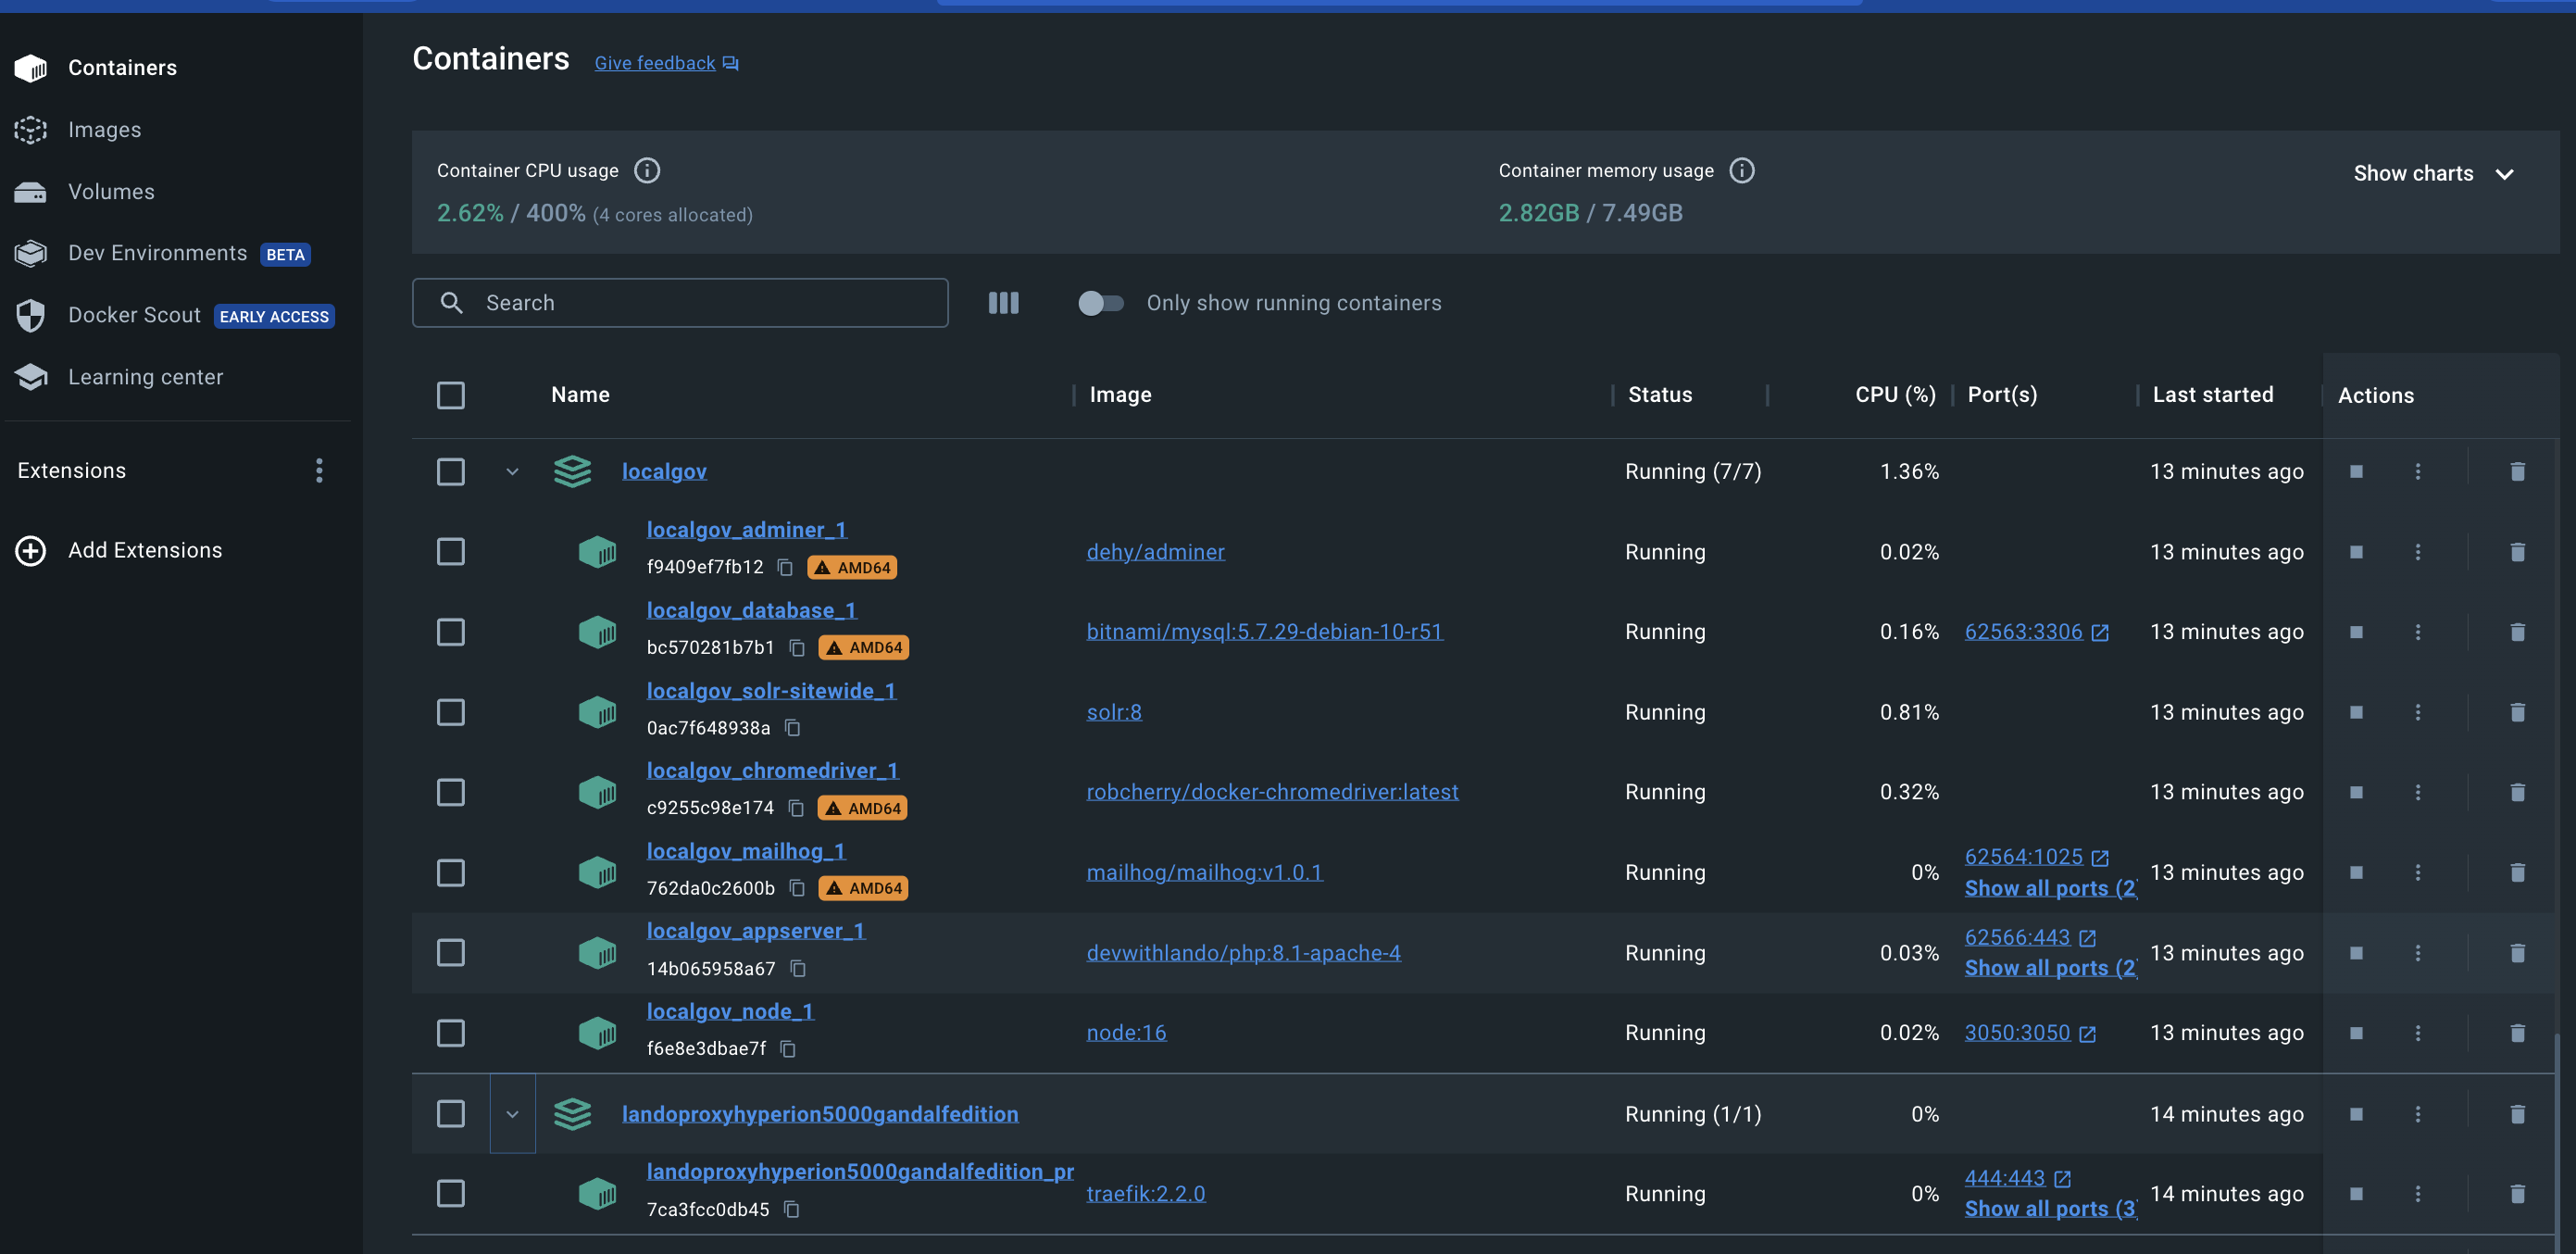The width and height of the screenshot is (2576, 1254).
Task: Collapse the landoproxyhyperion5000gandalfedition group
Action: click(x=511, y=1112)
